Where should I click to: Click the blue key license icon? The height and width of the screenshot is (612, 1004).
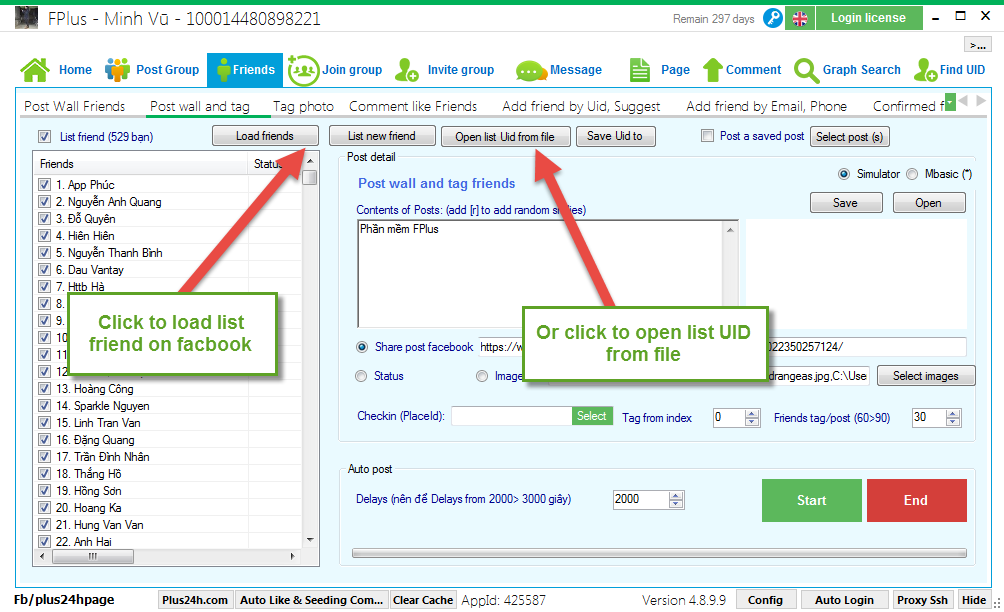[773, 18]
